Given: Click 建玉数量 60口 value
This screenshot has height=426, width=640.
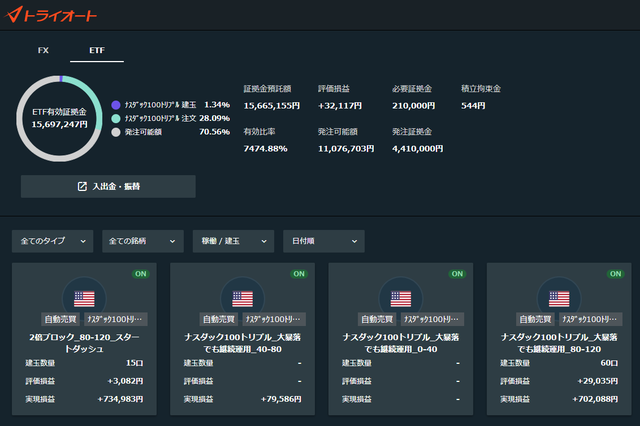Looking at the screenshot, I should point(609,363).
